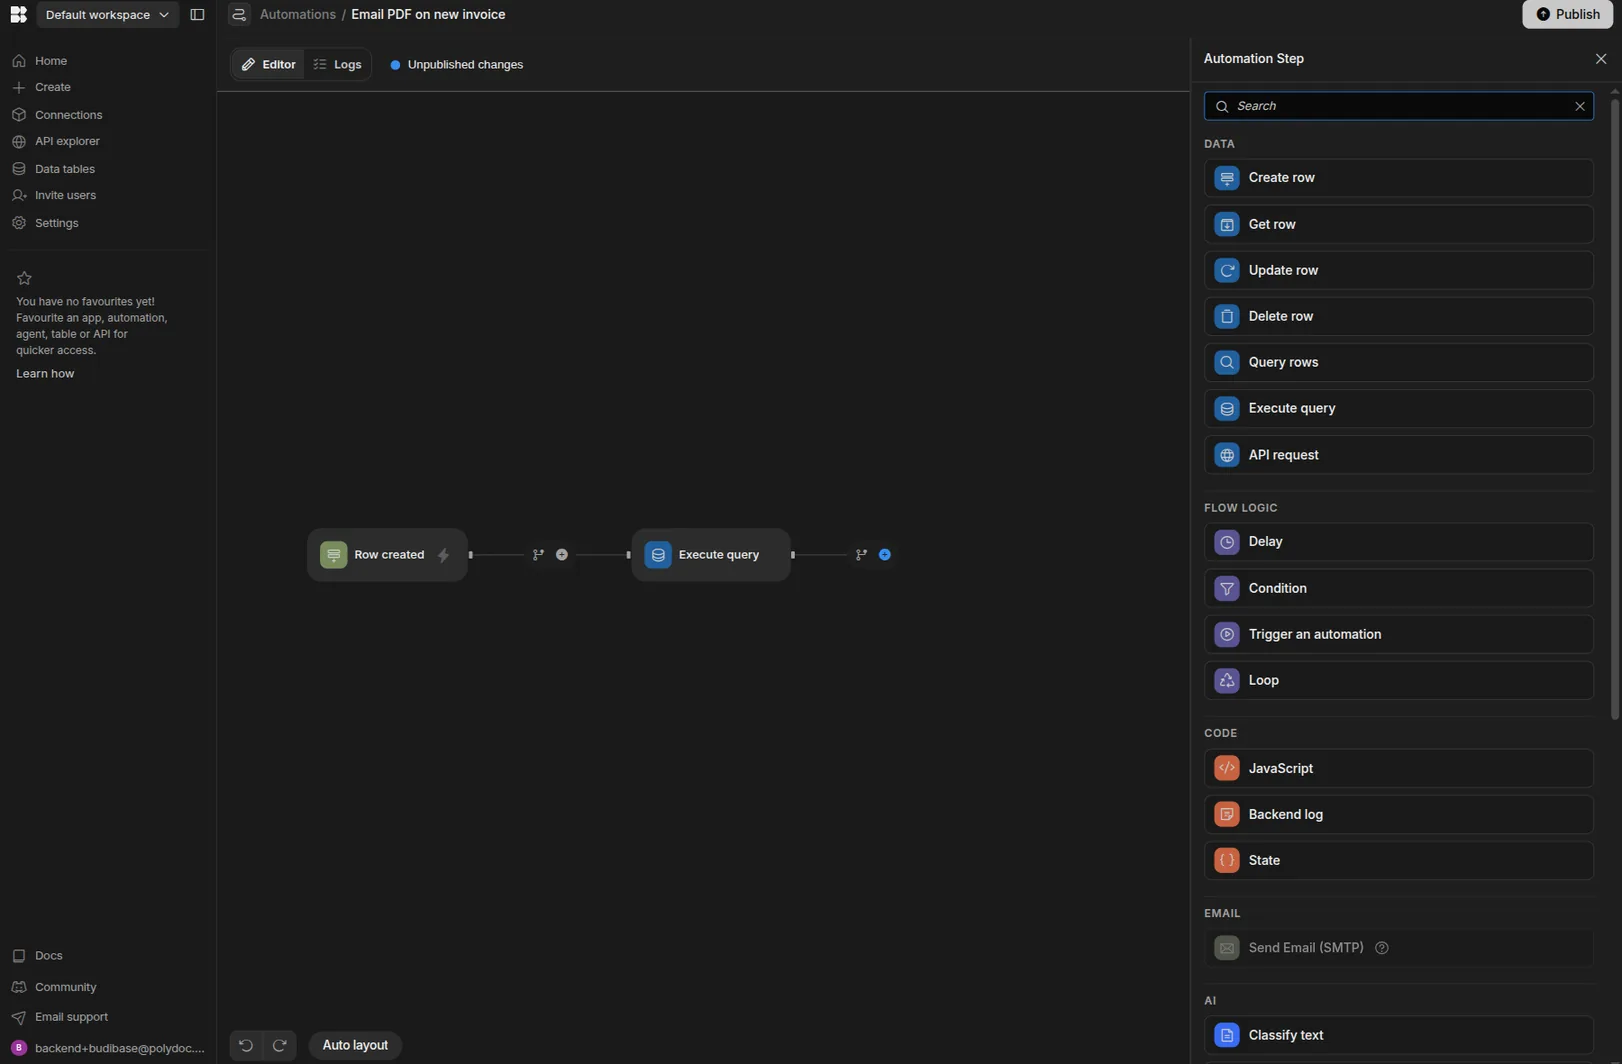Add a Loop step
The width and height of the screenshot is (1622, 1064).
[x=1399, y=680]
